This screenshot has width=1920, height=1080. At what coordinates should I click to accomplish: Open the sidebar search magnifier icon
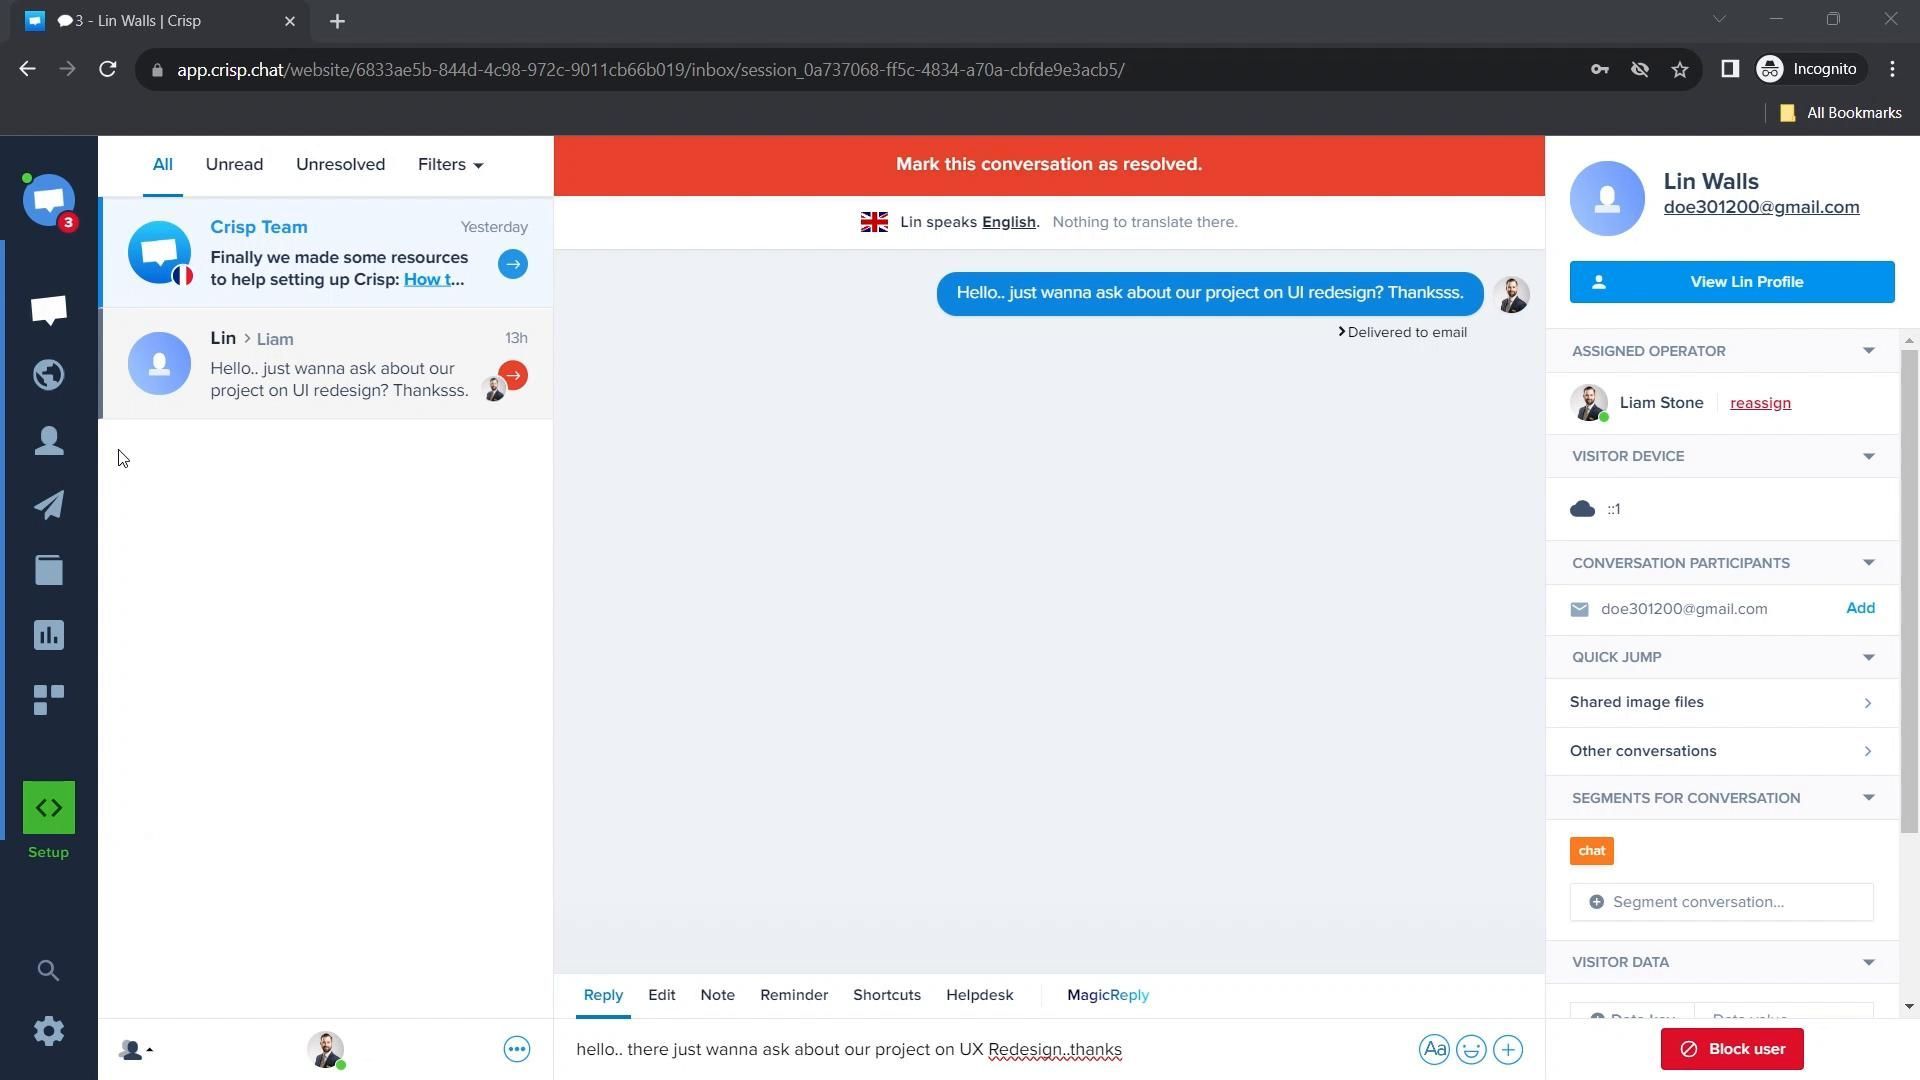(x=48, y=970)
